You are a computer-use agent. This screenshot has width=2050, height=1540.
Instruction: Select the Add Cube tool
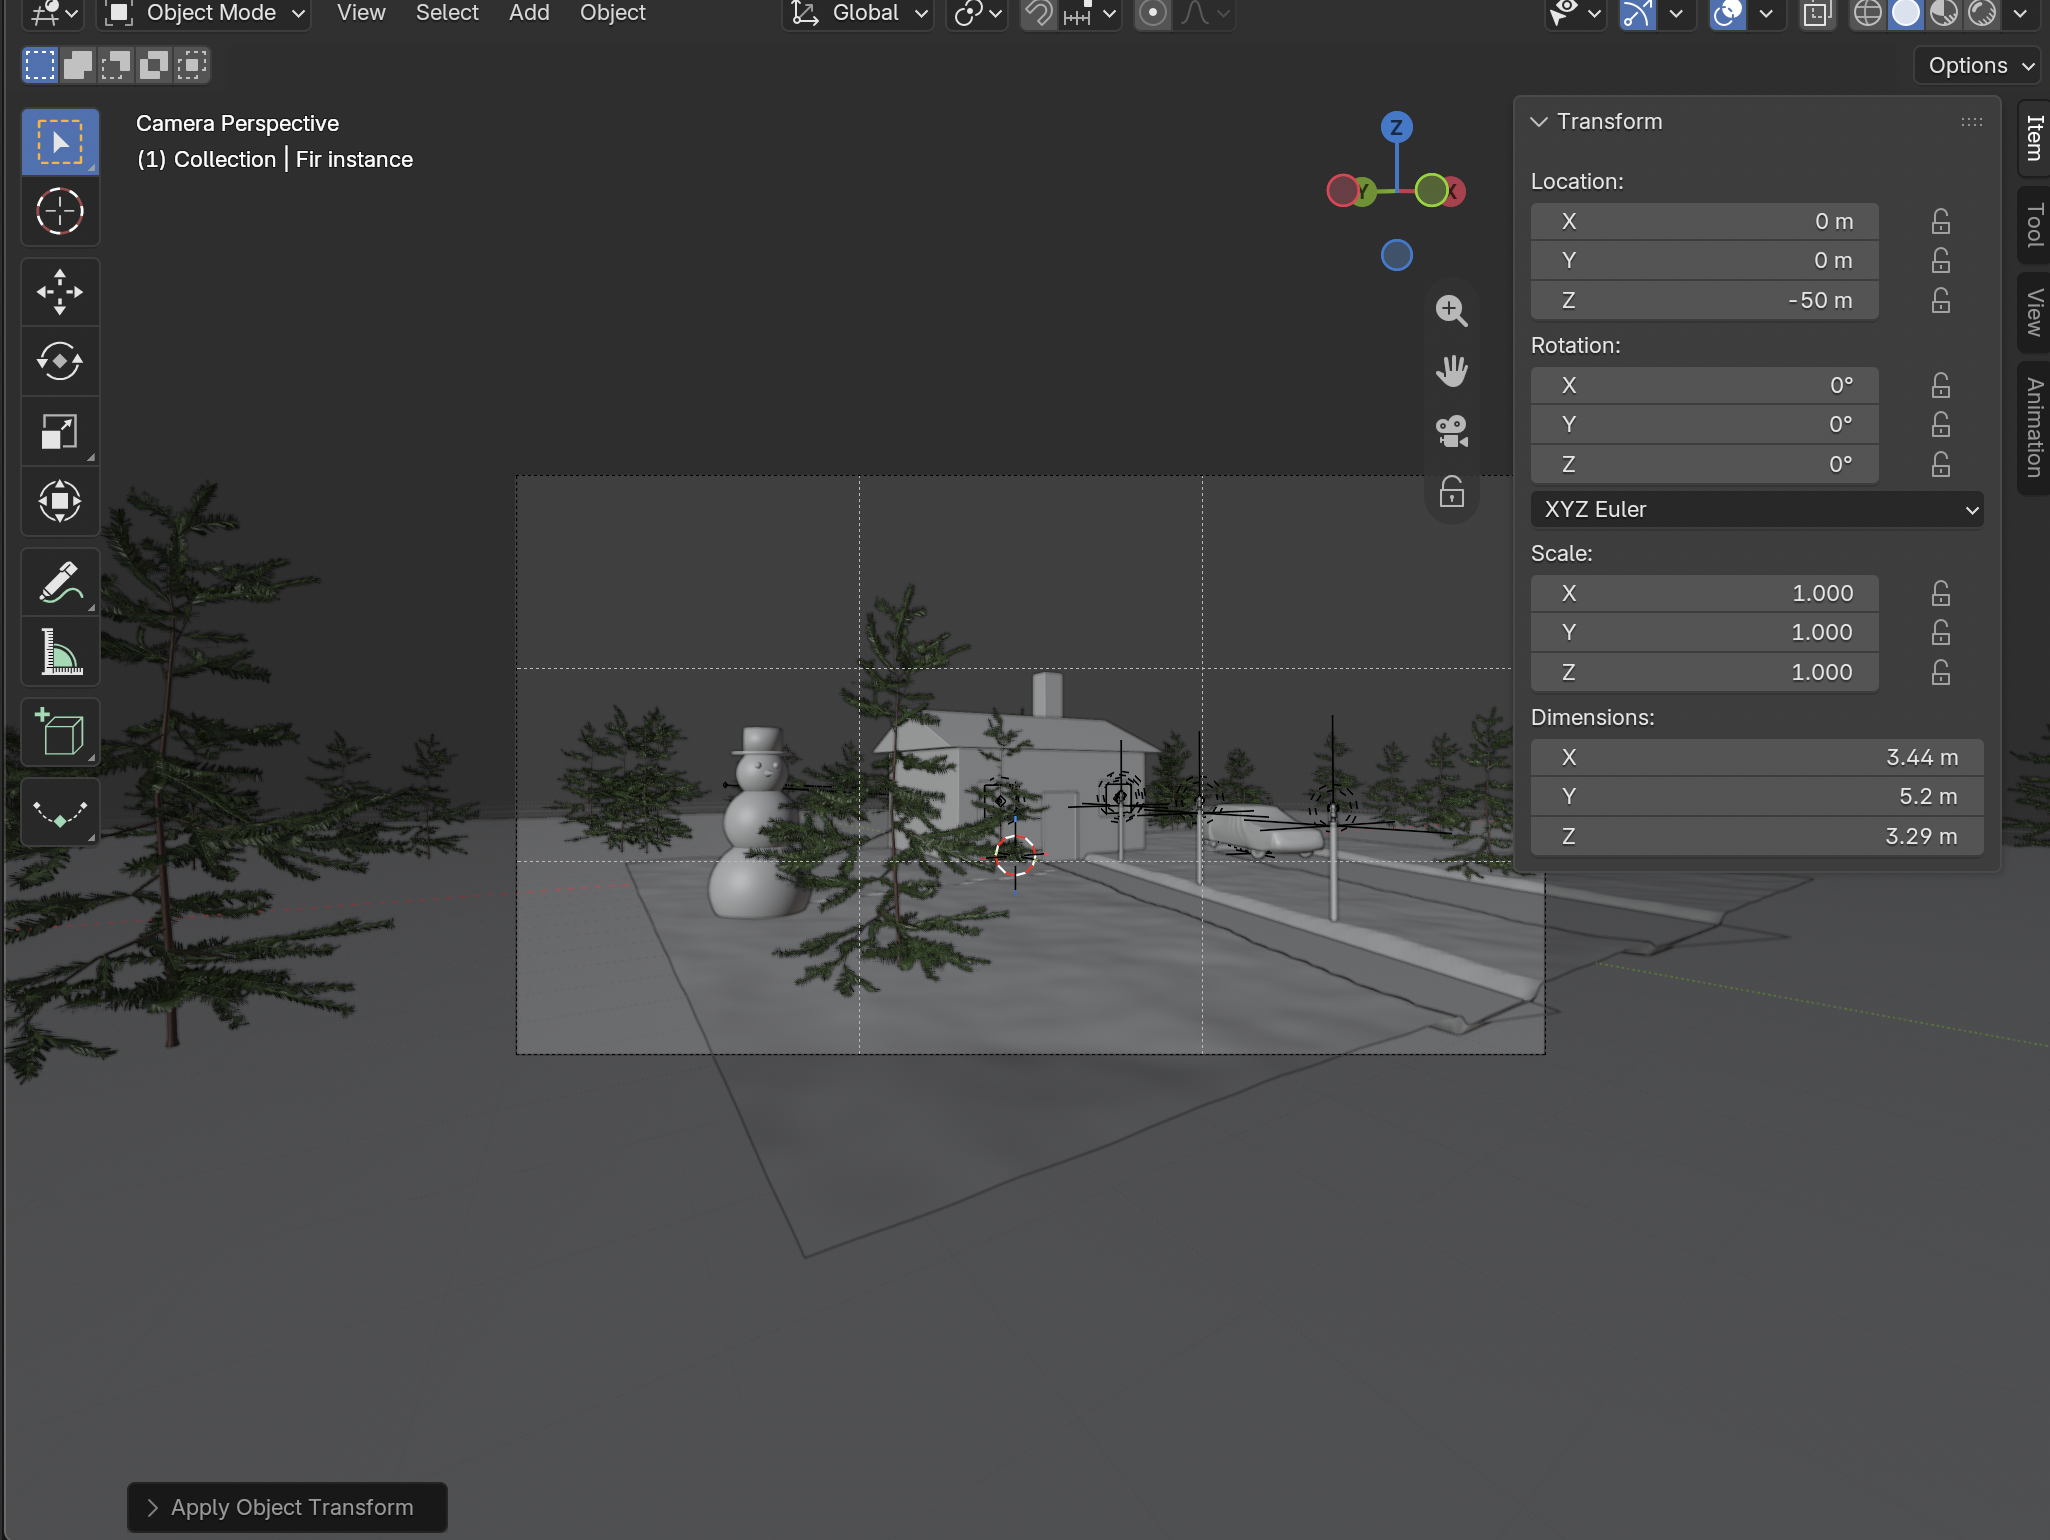coord(60,732)
